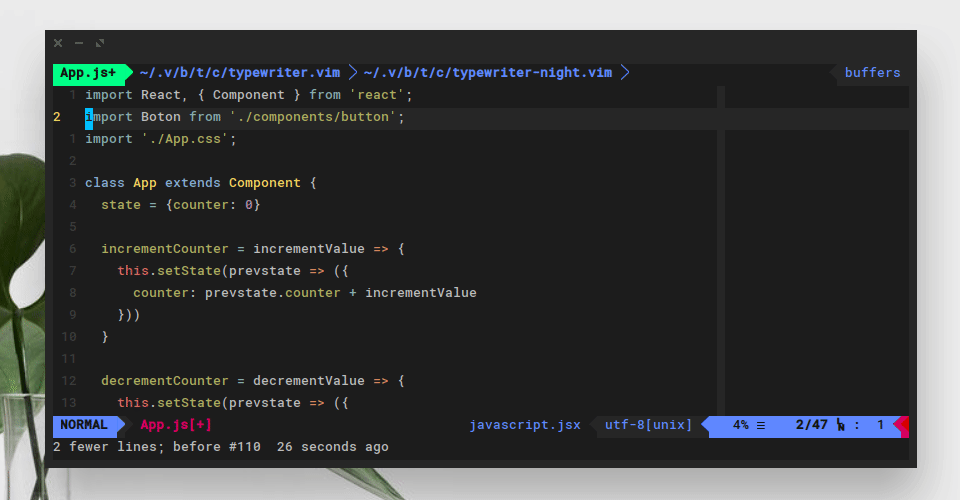Click the App.js[+] filename in the statusline

pos(176,425)
